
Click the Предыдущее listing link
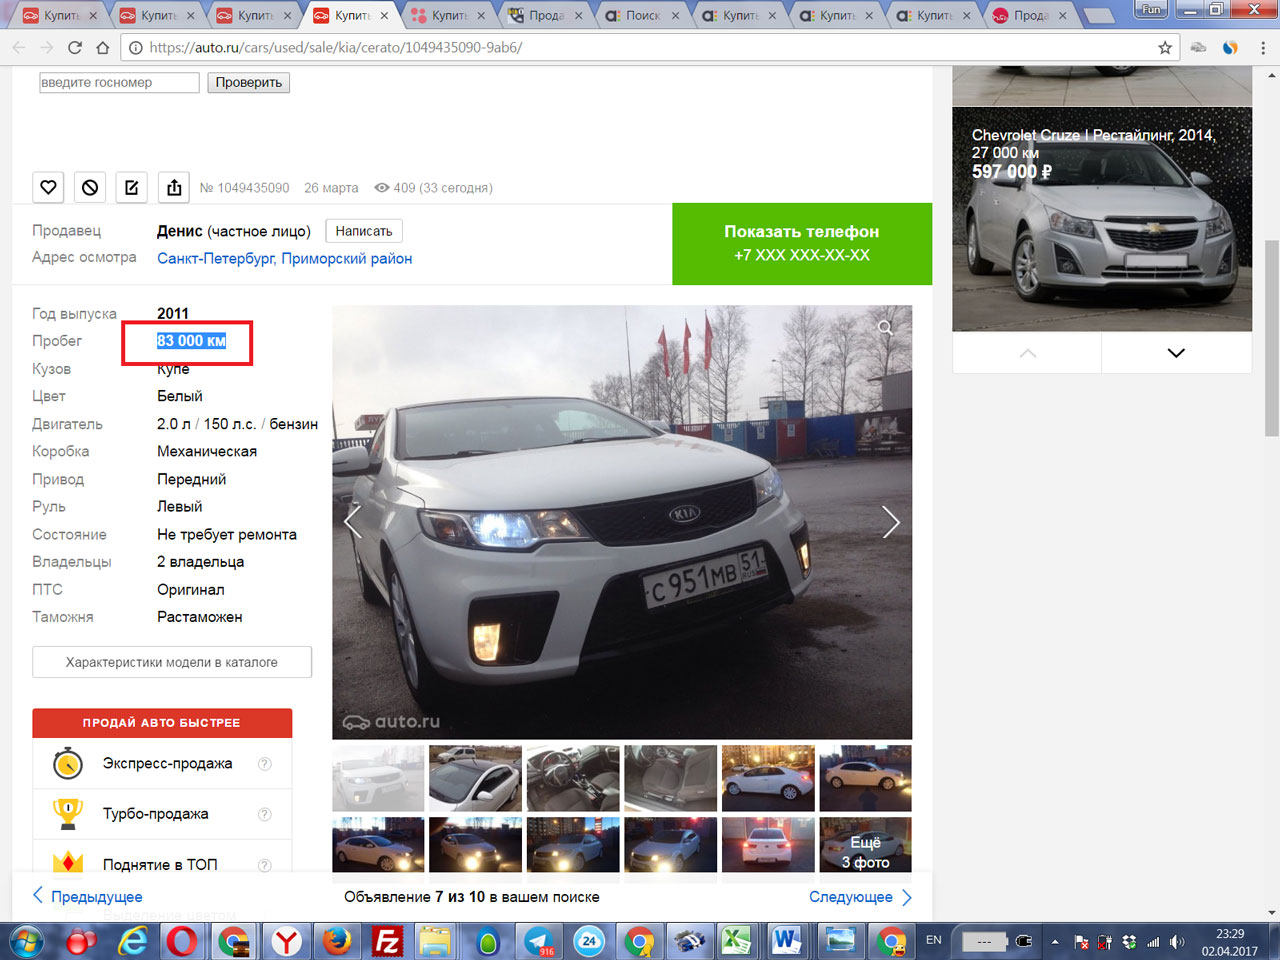tap(87, 896)
